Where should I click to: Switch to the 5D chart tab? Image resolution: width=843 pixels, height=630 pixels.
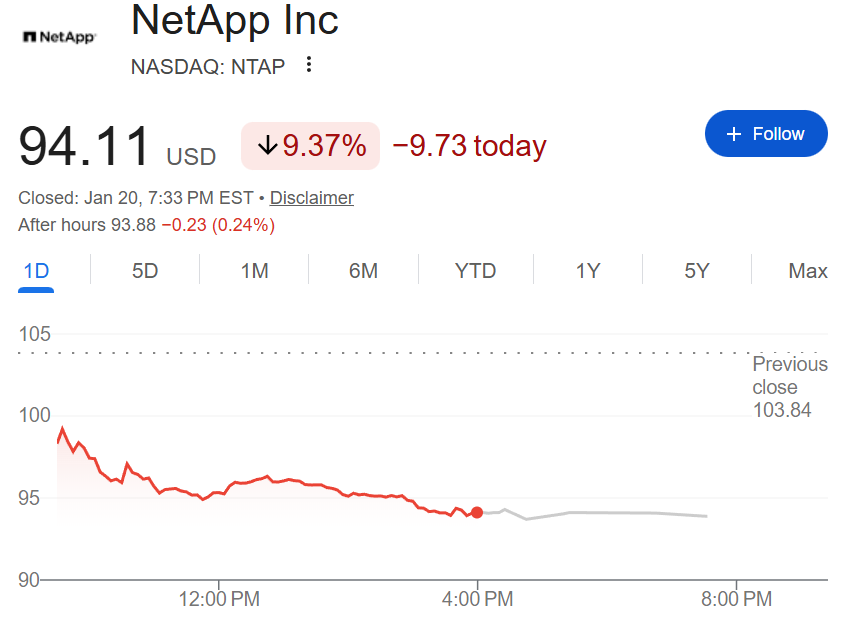tap(145, 270)
